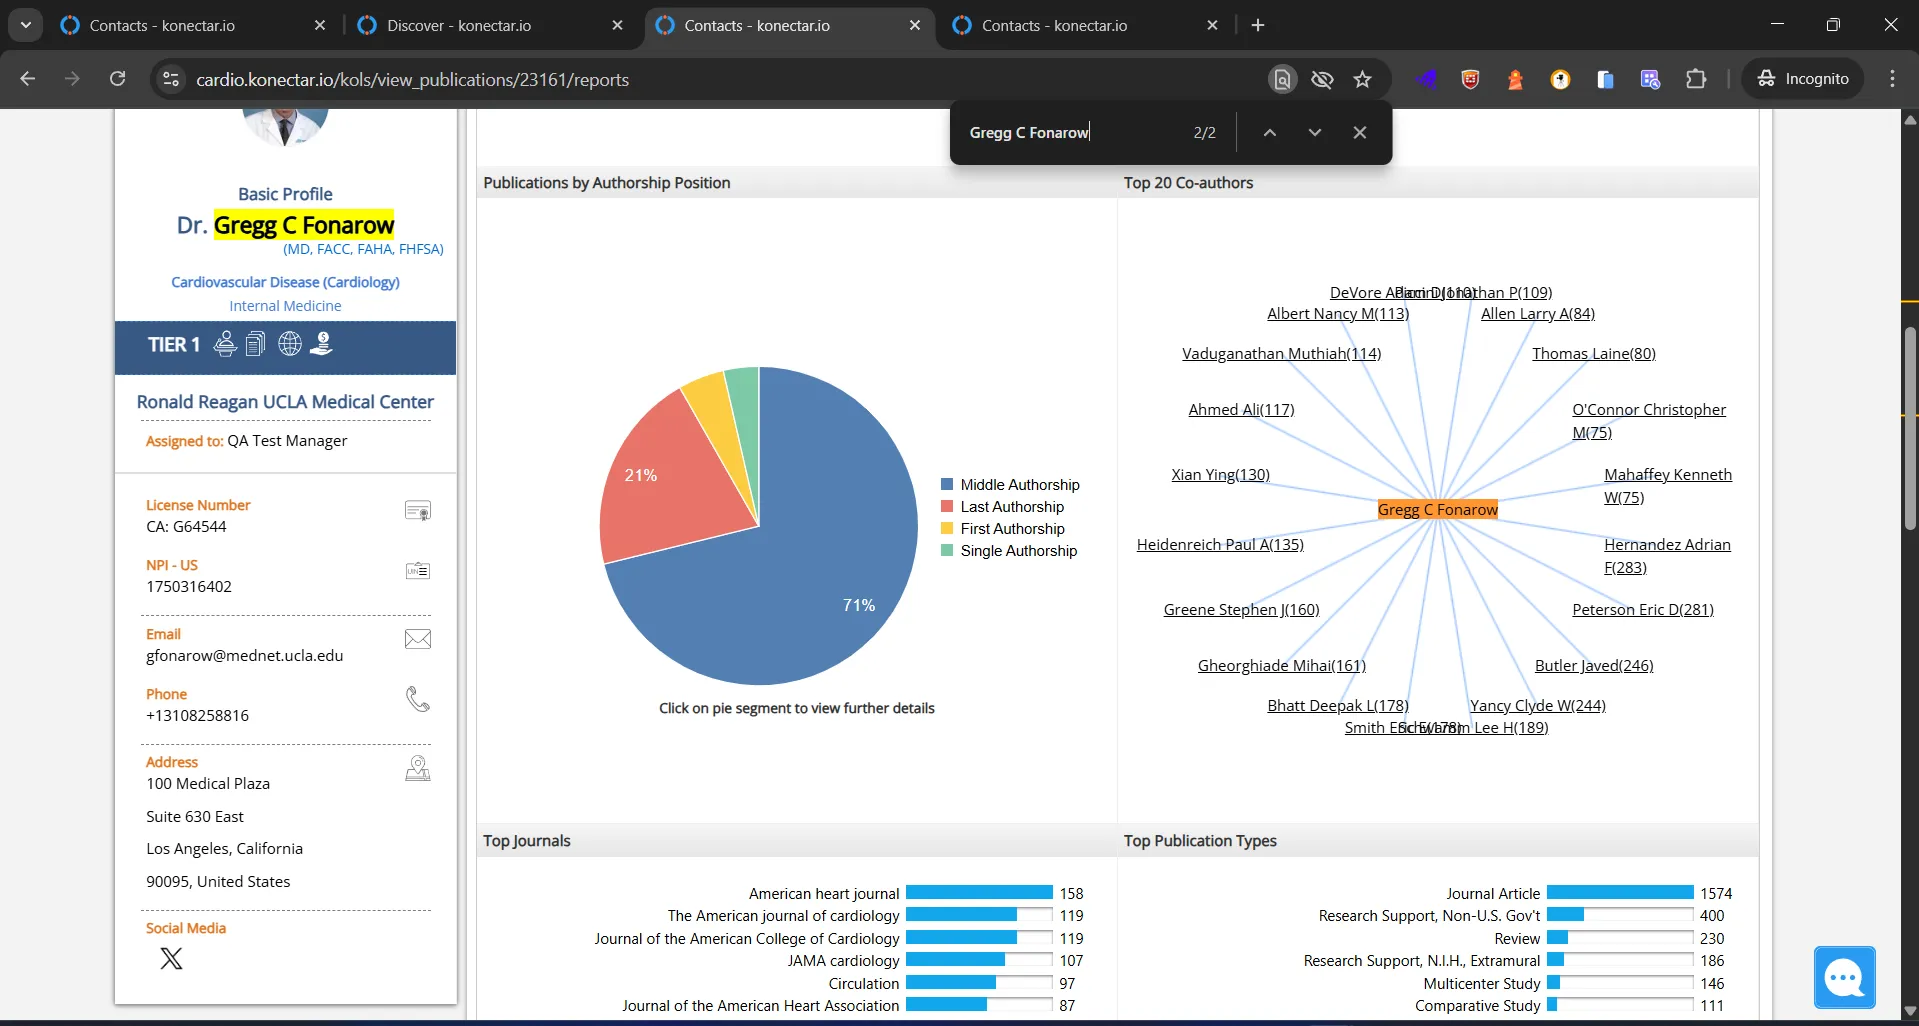Toggle Middle Authorship legend item
Image resolution: width=1919 pixels, height=1026 pixels.
1010,485
